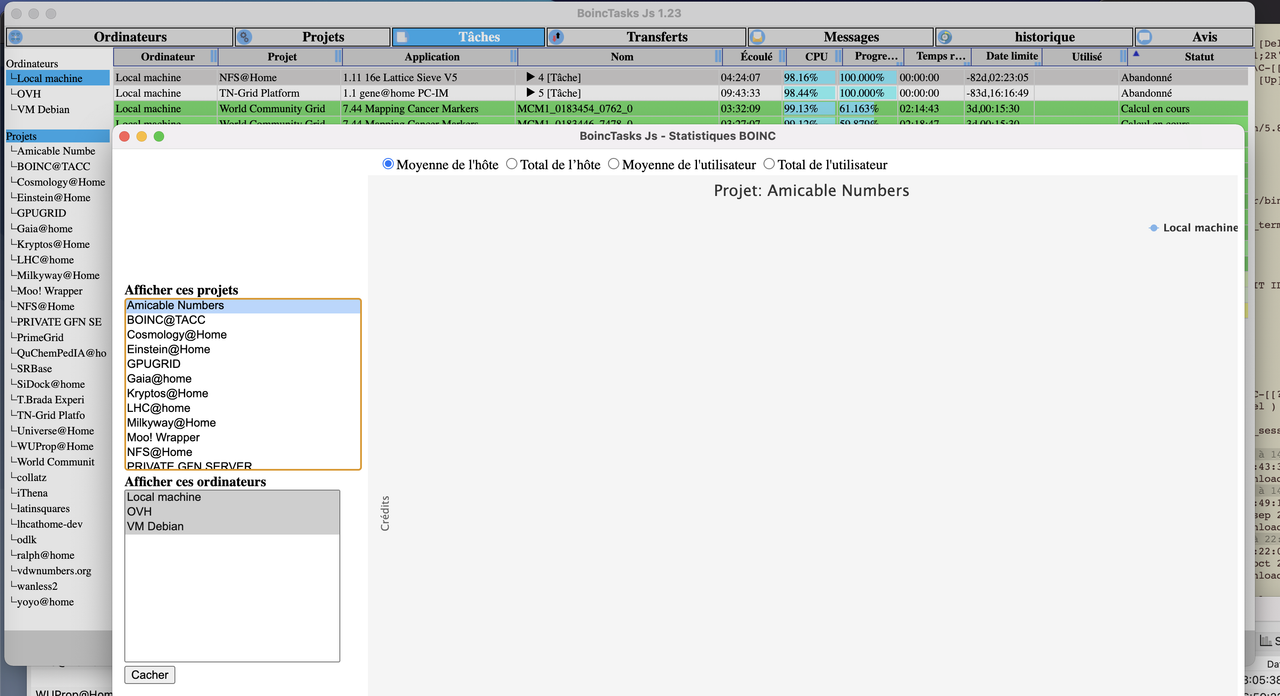Image resolution: width=1280 pixels, height=696 pixels.
Task: Click the 61.163% progress cell
Action: [x=866, y=109]
